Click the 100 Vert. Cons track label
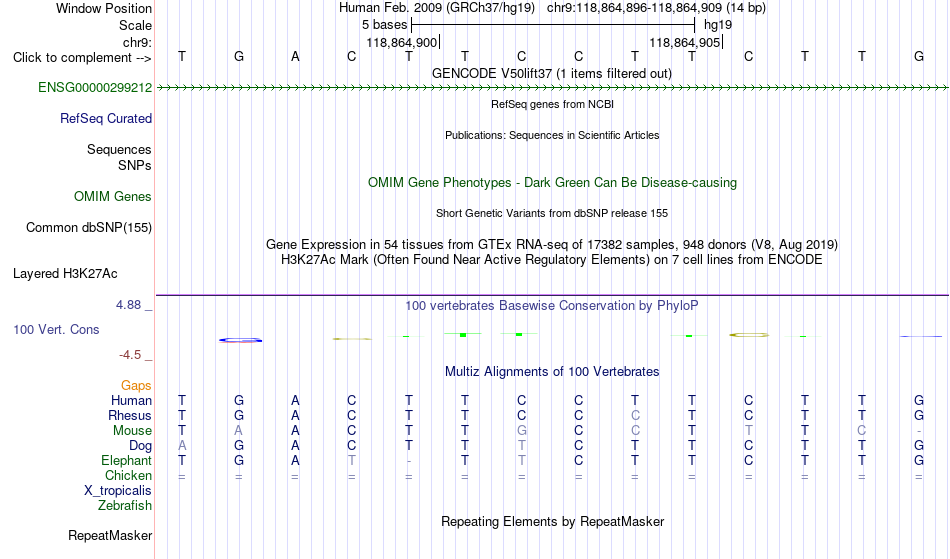 pyautogui.click(x=56, y=330)
